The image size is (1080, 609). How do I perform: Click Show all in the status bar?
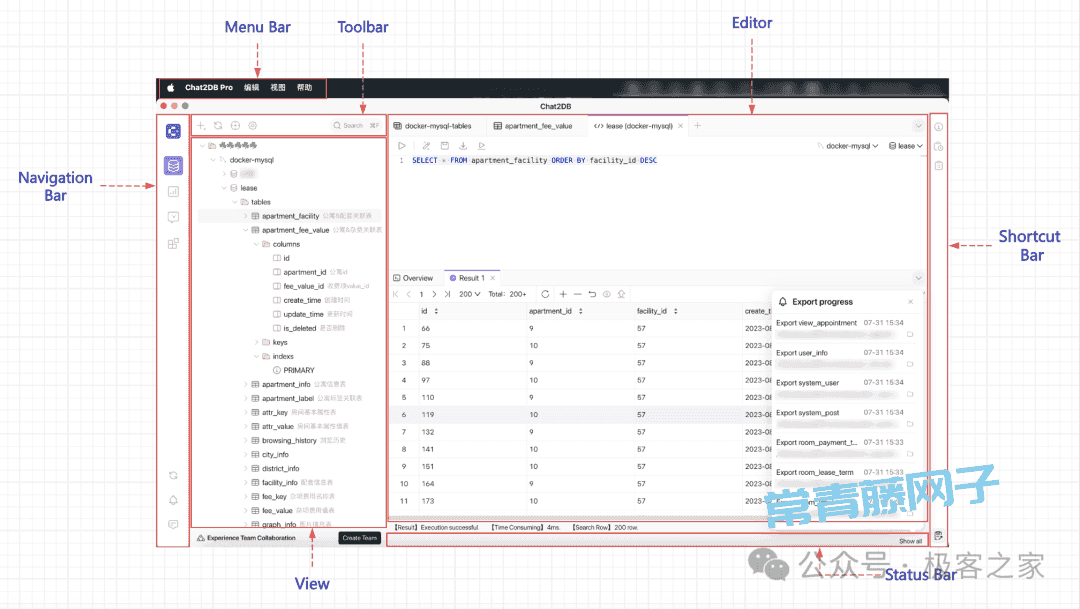click(910, 541)
